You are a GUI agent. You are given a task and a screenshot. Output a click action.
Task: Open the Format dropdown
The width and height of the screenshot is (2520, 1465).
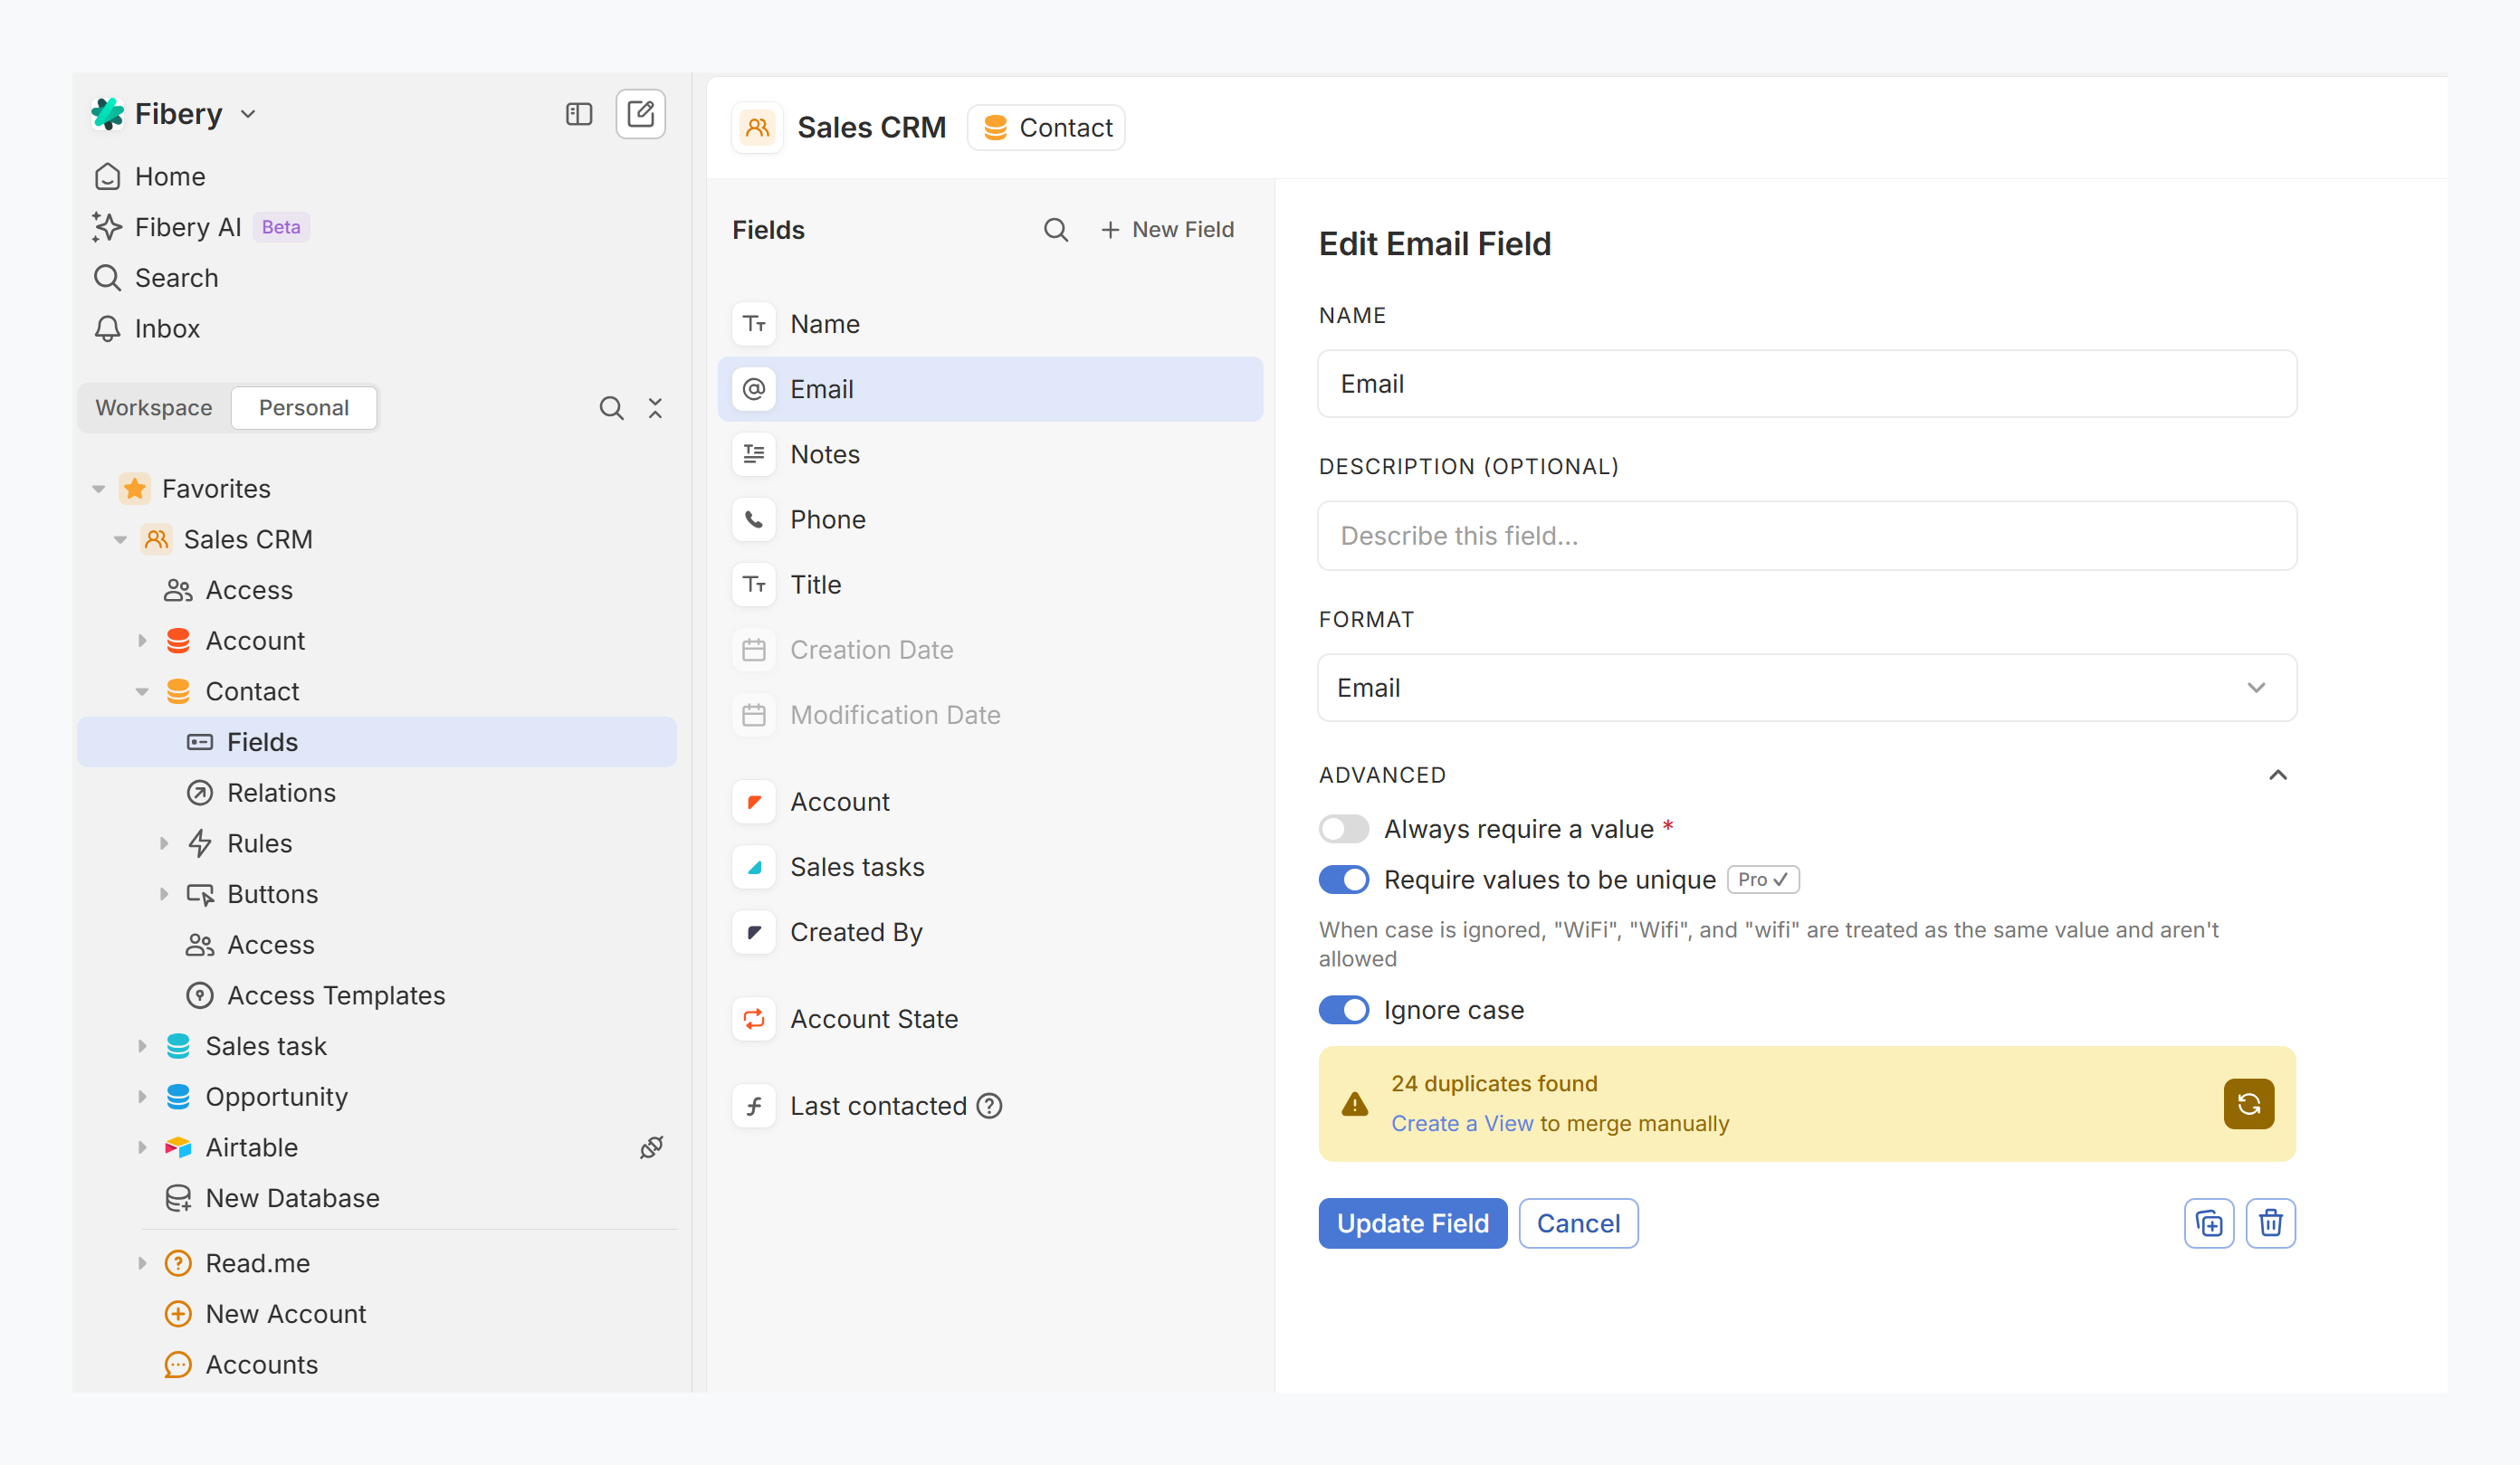[x=1806, y=688]
